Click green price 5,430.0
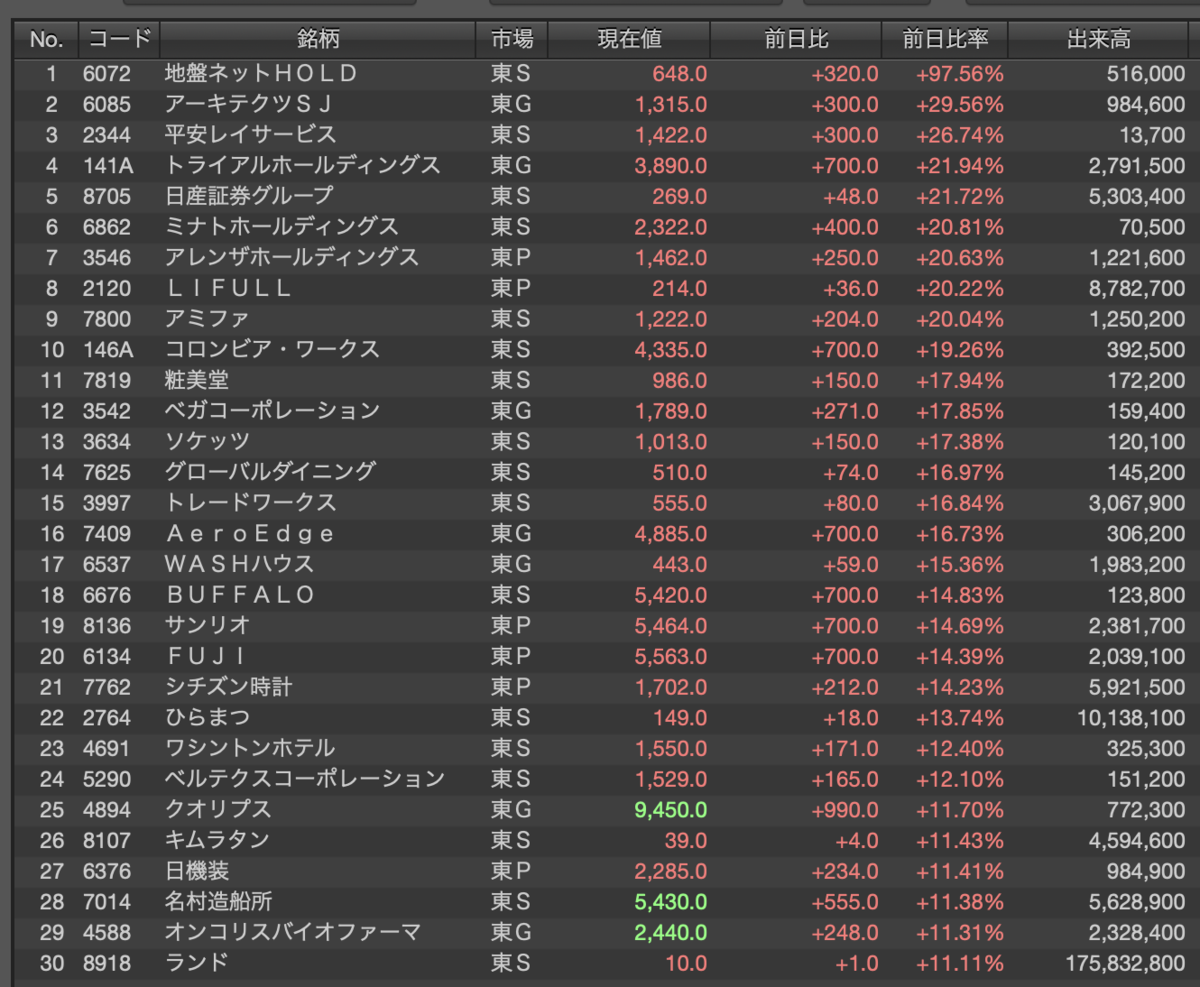 (670, 902)
